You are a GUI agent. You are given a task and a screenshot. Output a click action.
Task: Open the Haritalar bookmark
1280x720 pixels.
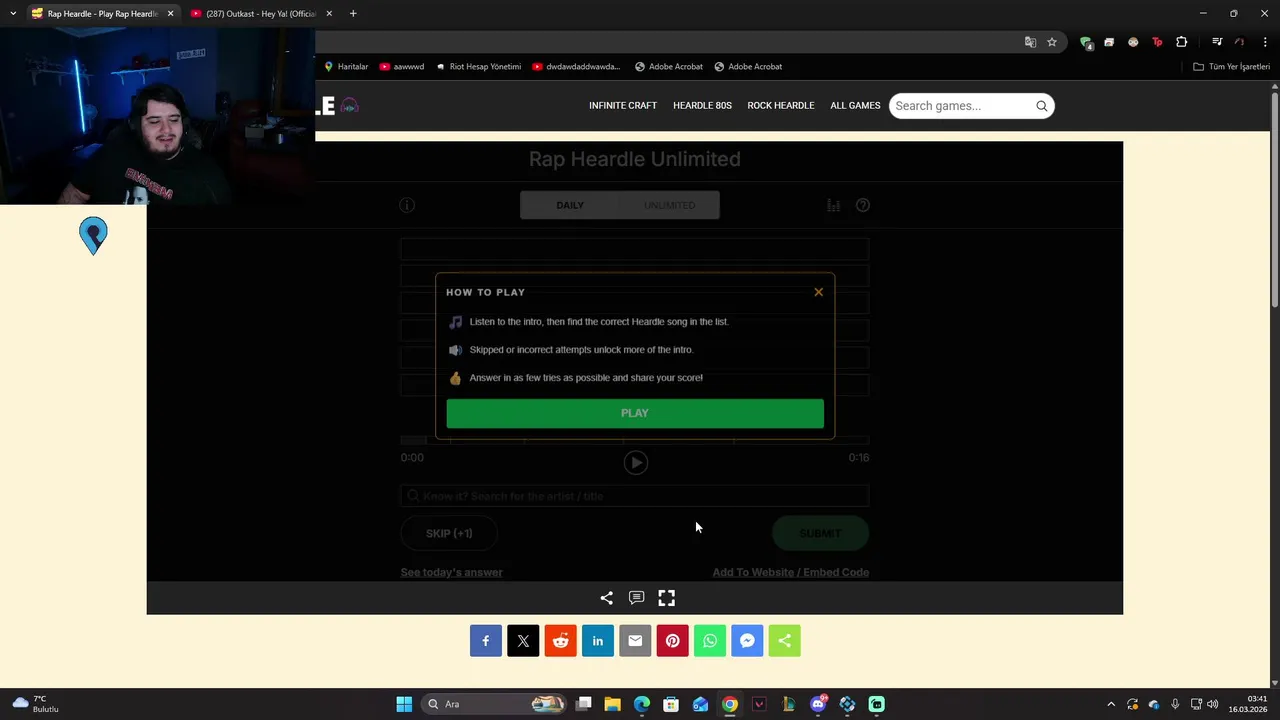[x=346, y=67]
